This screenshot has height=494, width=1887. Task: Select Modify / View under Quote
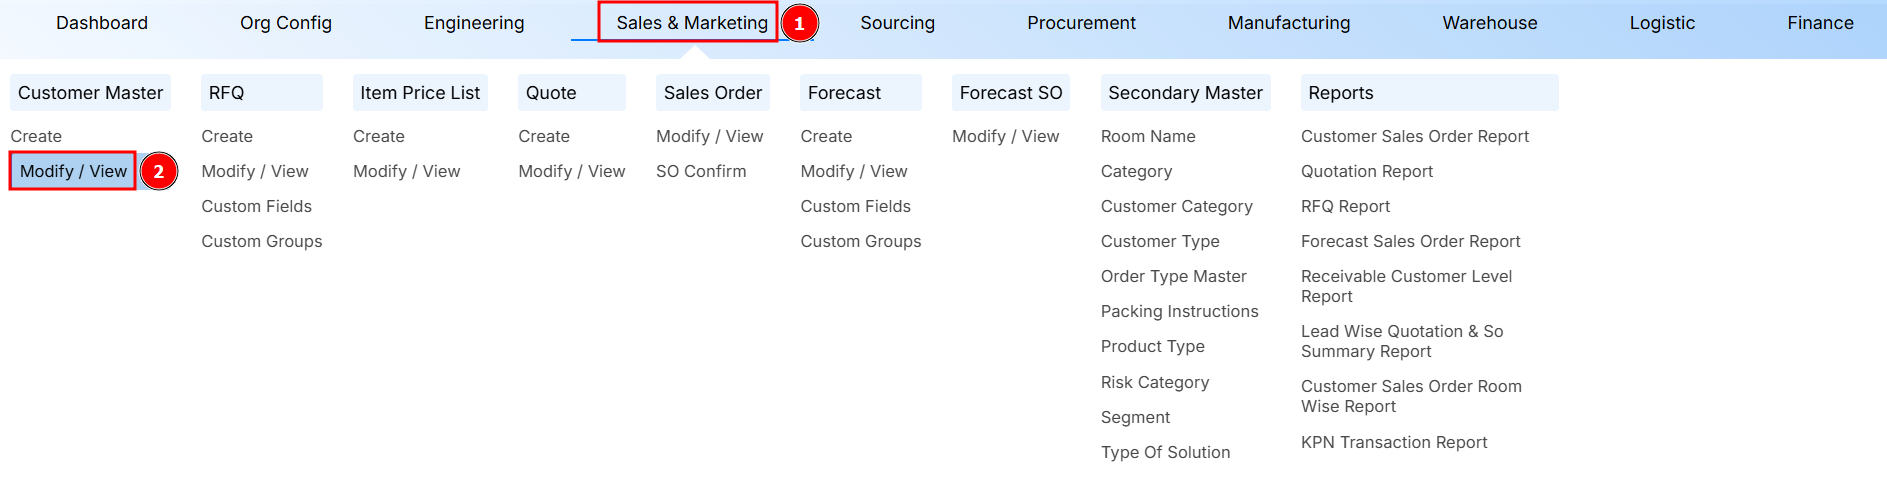(x=571, y=171)
